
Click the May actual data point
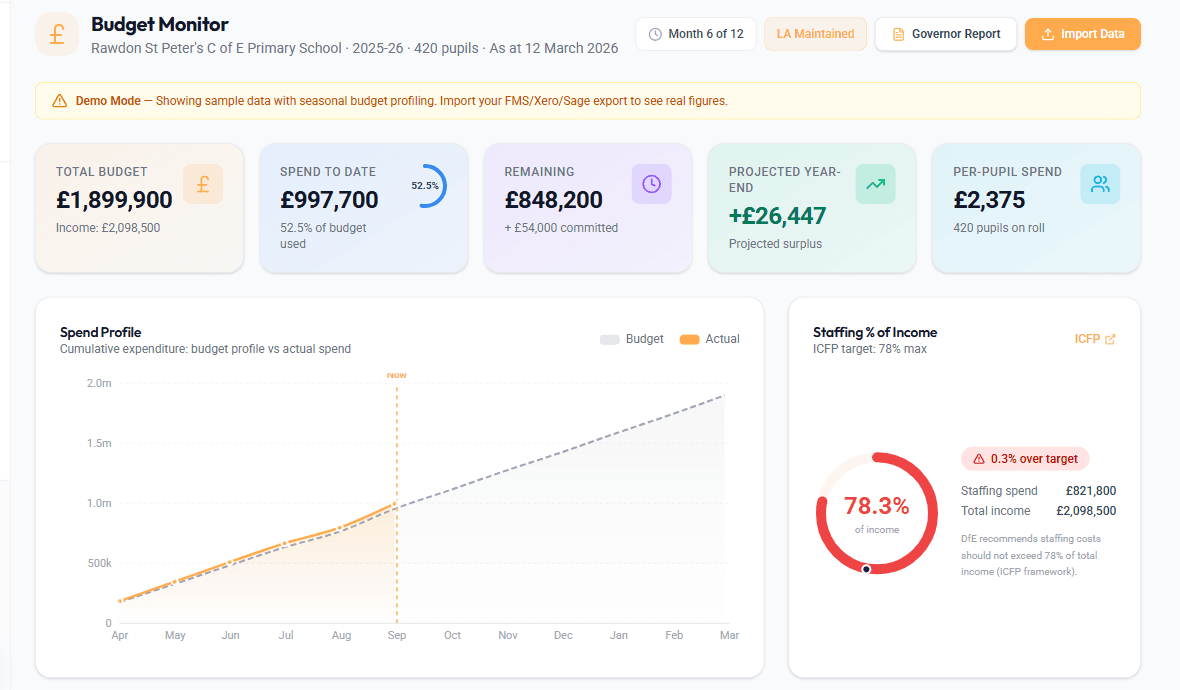click(175, 582)
